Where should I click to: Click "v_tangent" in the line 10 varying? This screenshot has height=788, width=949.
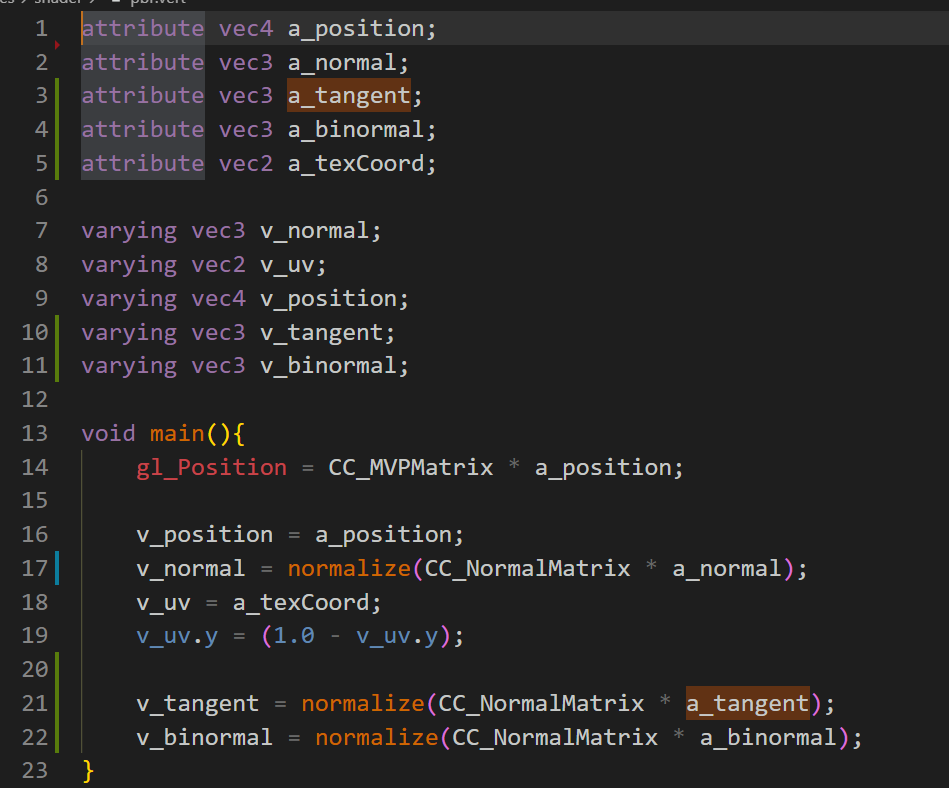(321, 333)
